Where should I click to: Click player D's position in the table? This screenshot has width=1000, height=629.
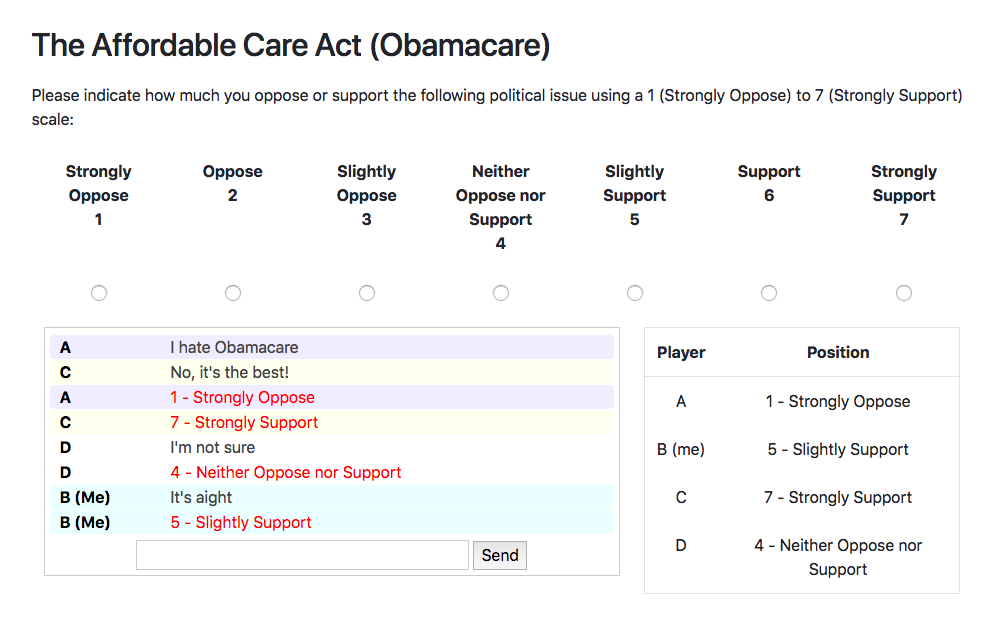pyautogui.click(x=838, y=557)
